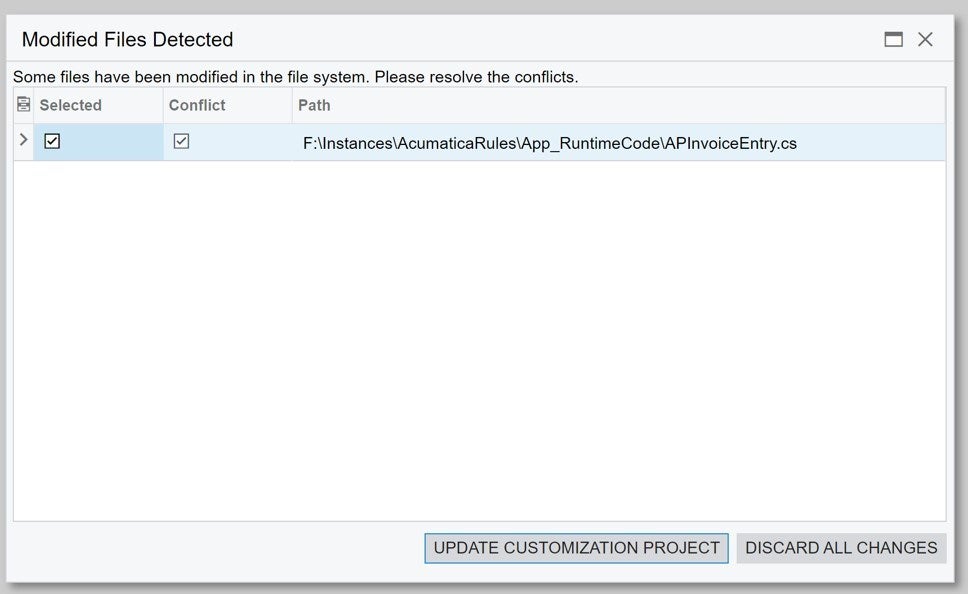Click Update Customization Project button
Image resolution: width=968 pixels, height=594 pixels.
[x=576, y=548]
